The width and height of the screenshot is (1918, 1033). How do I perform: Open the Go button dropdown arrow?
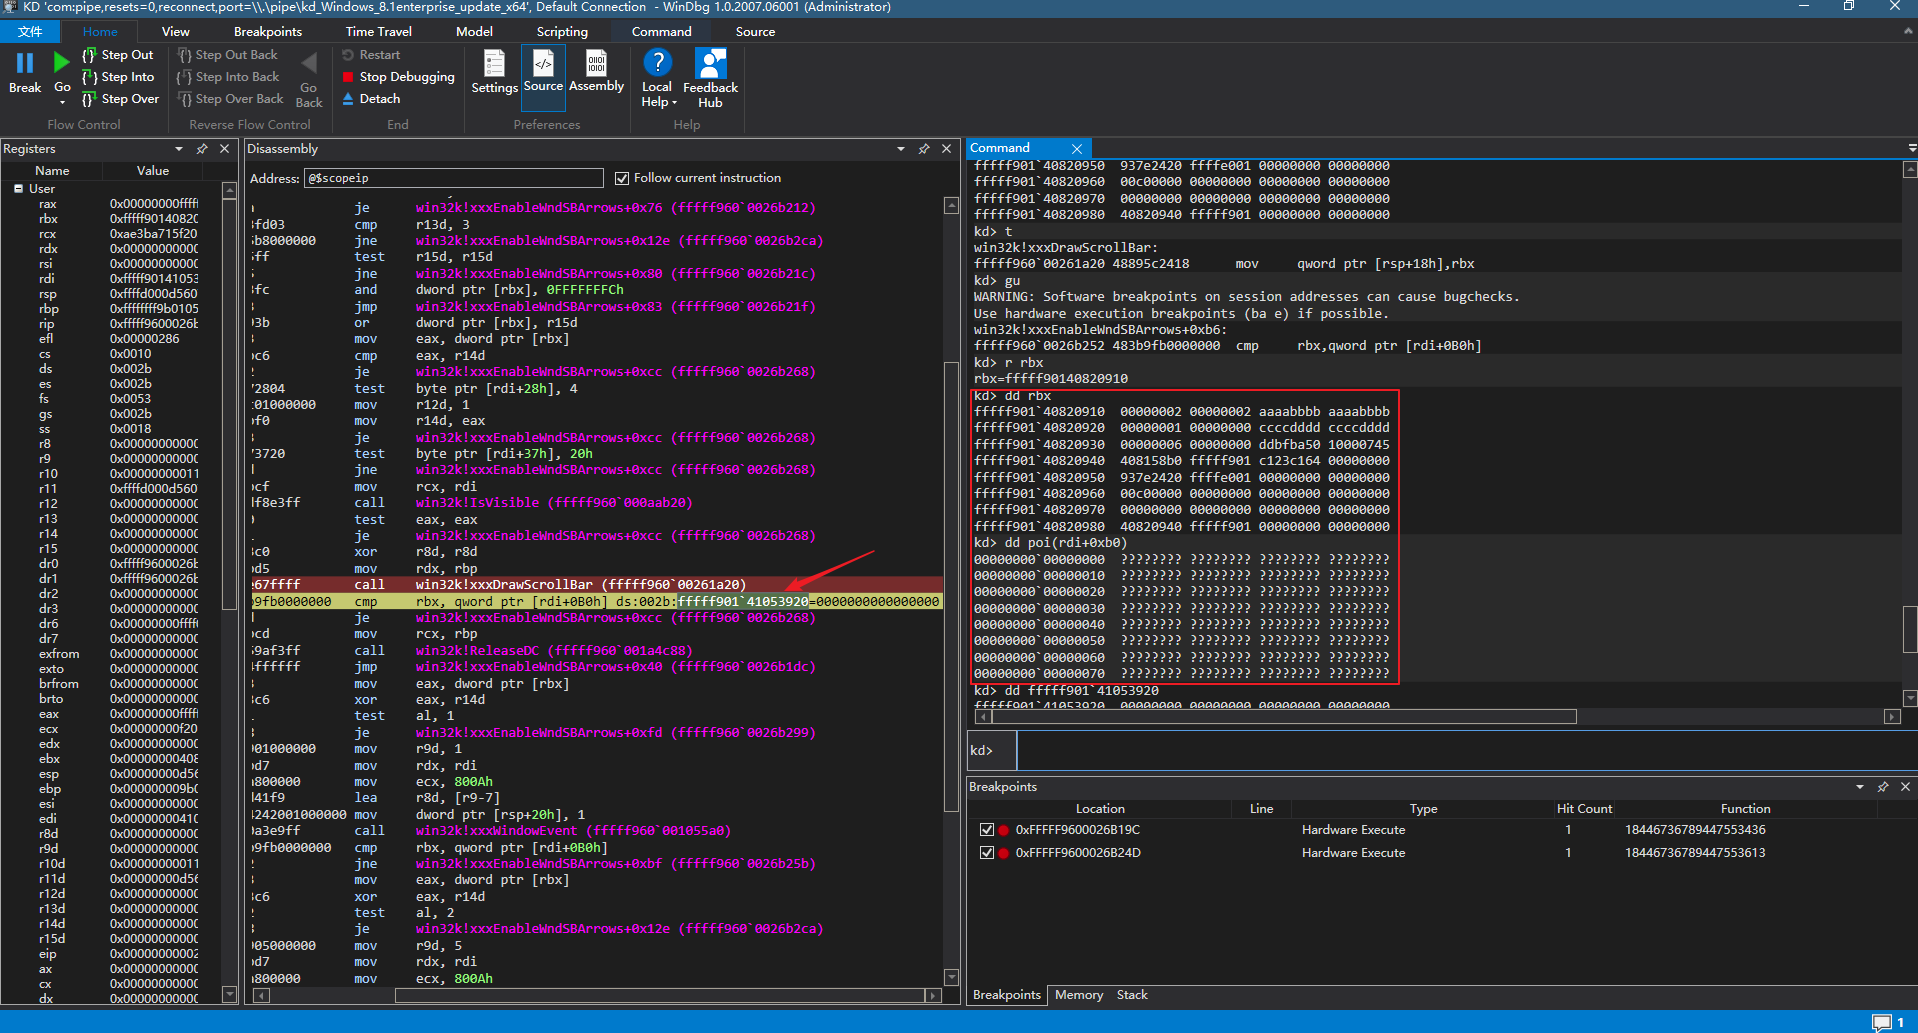[x=62, y=102]
